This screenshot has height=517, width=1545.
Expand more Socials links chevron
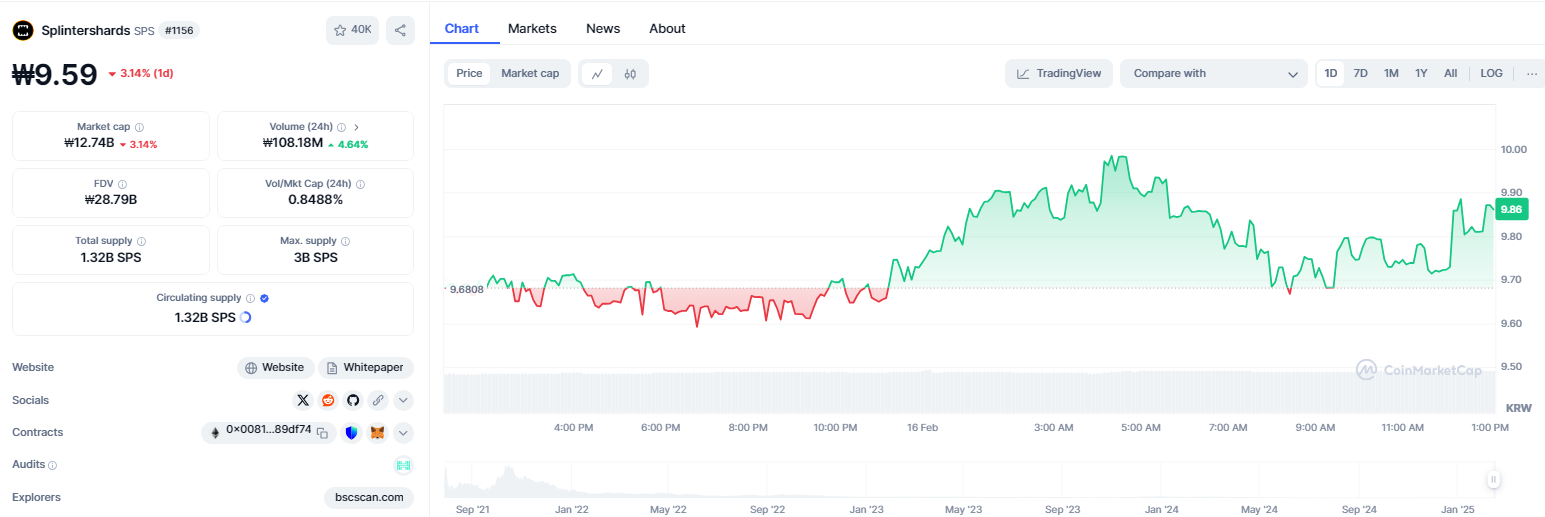403,400
